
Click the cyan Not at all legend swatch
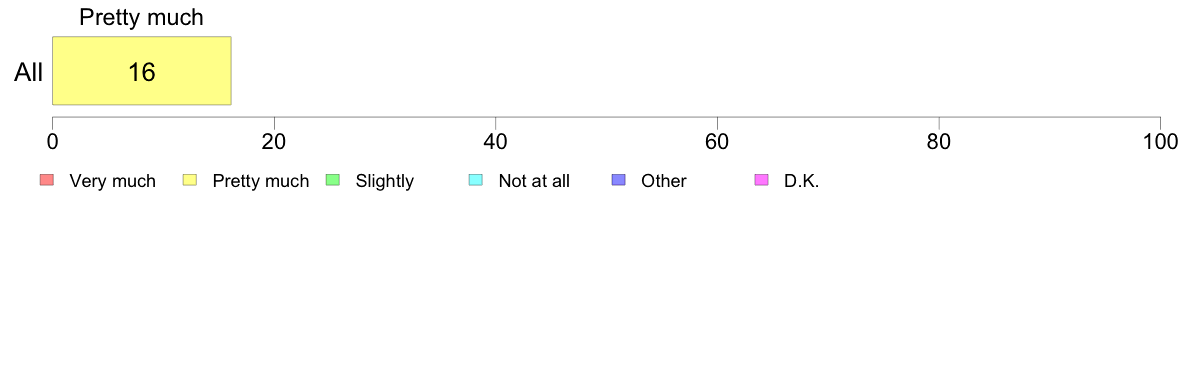point(475,180)
